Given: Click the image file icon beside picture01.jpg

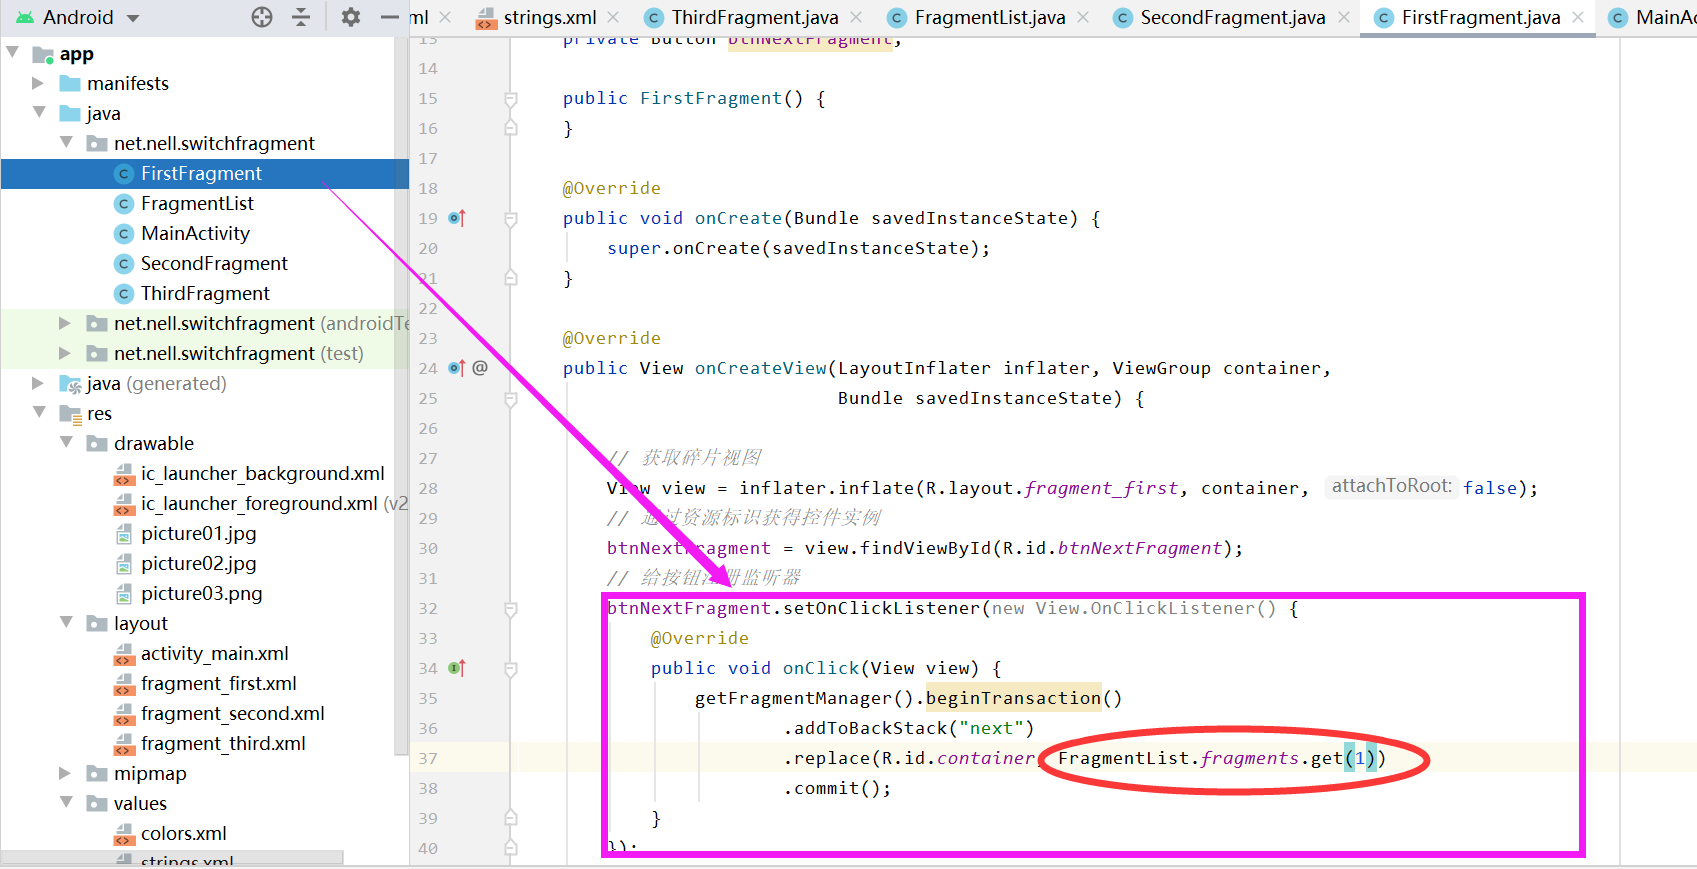Looking at the screenshot, I should [124, 534].
